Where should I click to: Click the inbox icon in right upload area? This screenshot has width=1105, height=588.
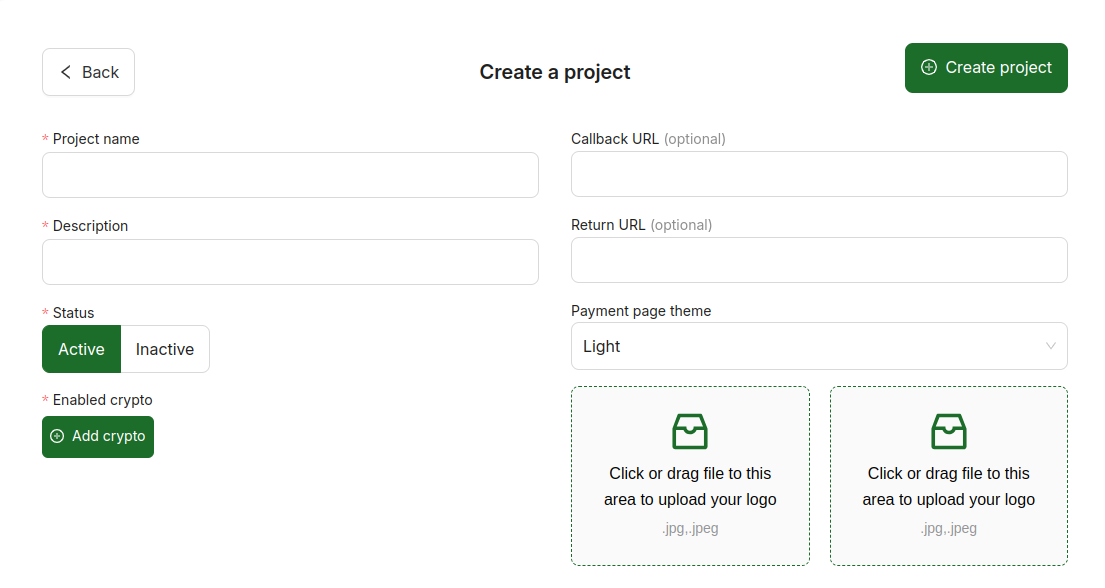tap(949, 431)
